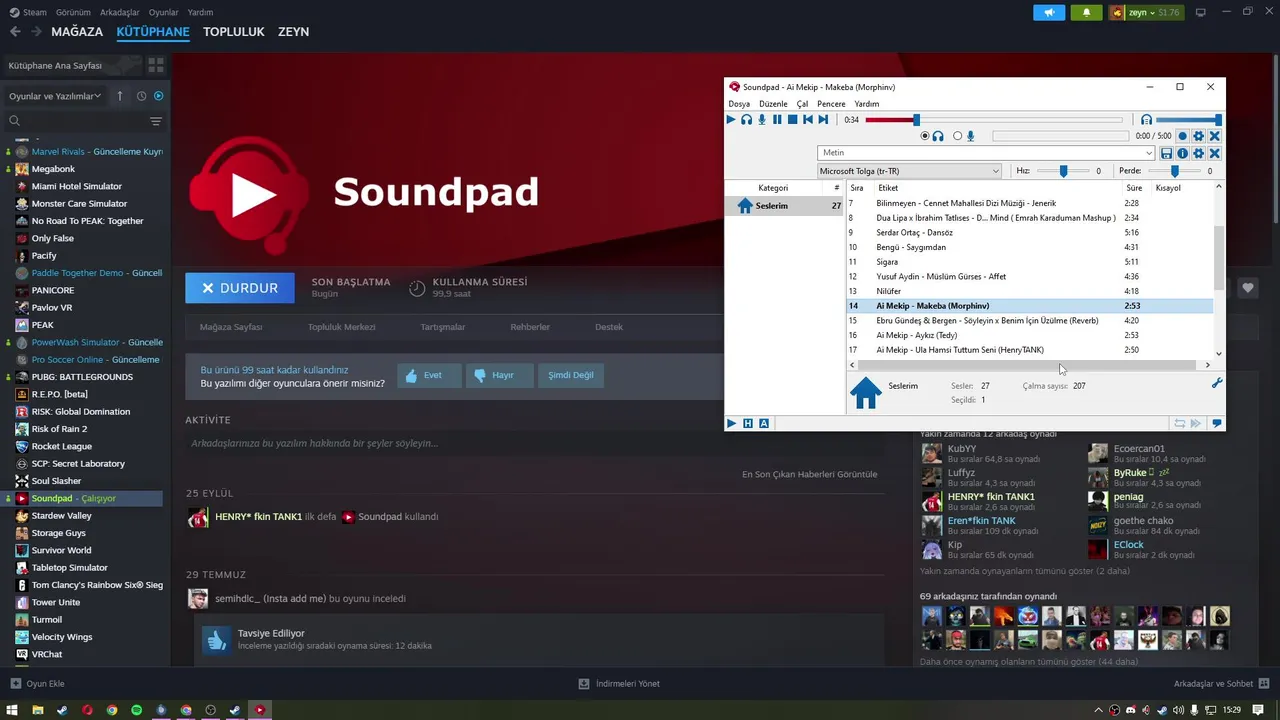The image size is (1280, 720).
Task: Choose Hayır thumbs down recommendation
Action: point(501,375)
